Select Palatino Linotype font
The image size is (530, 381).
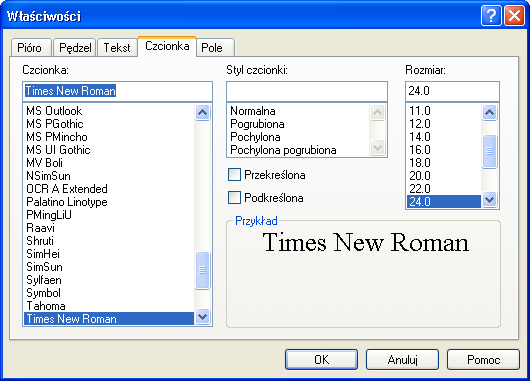point(109,202)
